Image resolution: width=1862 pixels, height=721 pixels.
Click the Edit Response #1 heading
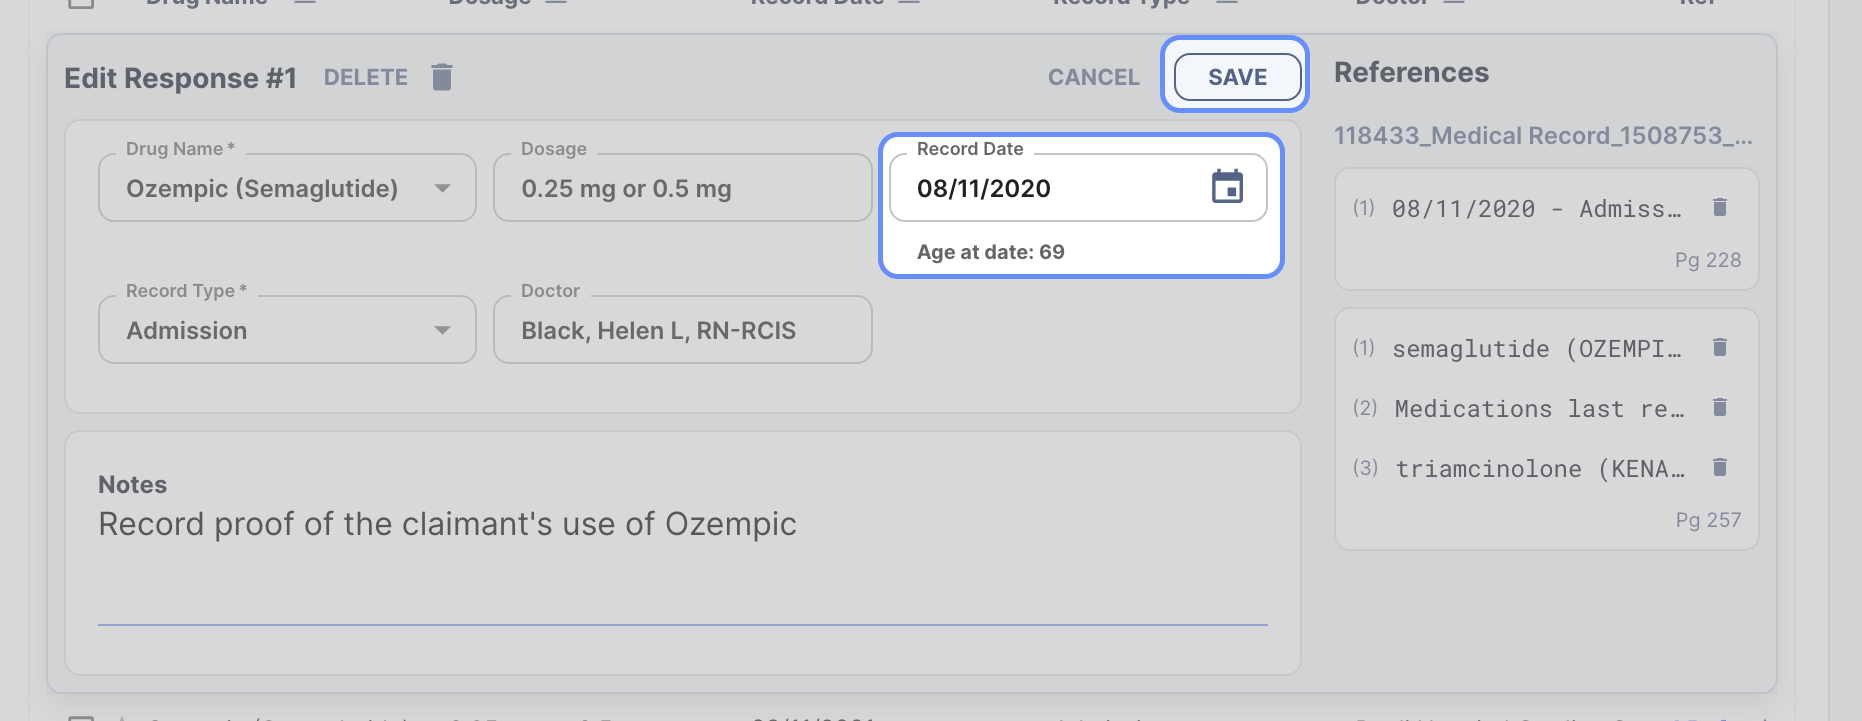coord(181,78)
